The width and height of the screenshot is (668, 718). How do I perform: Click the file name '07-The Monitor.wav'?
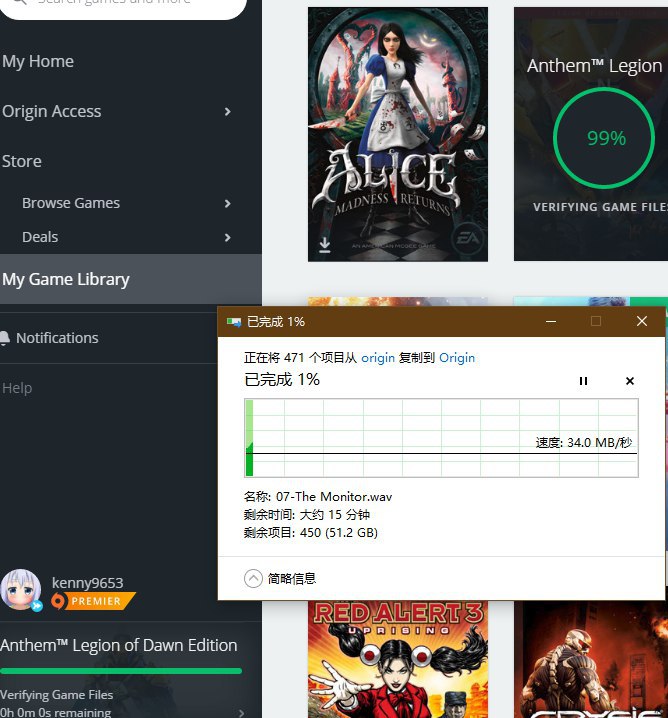(334, 497)
